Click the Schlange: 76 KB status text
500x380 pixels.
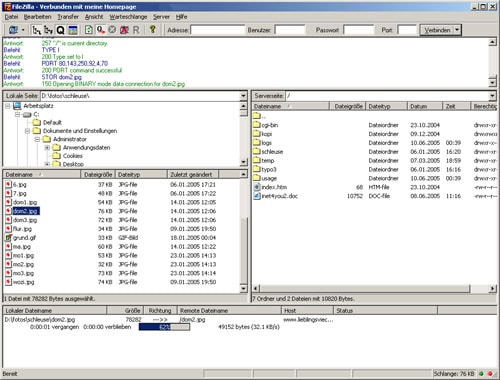coord(454,374)
